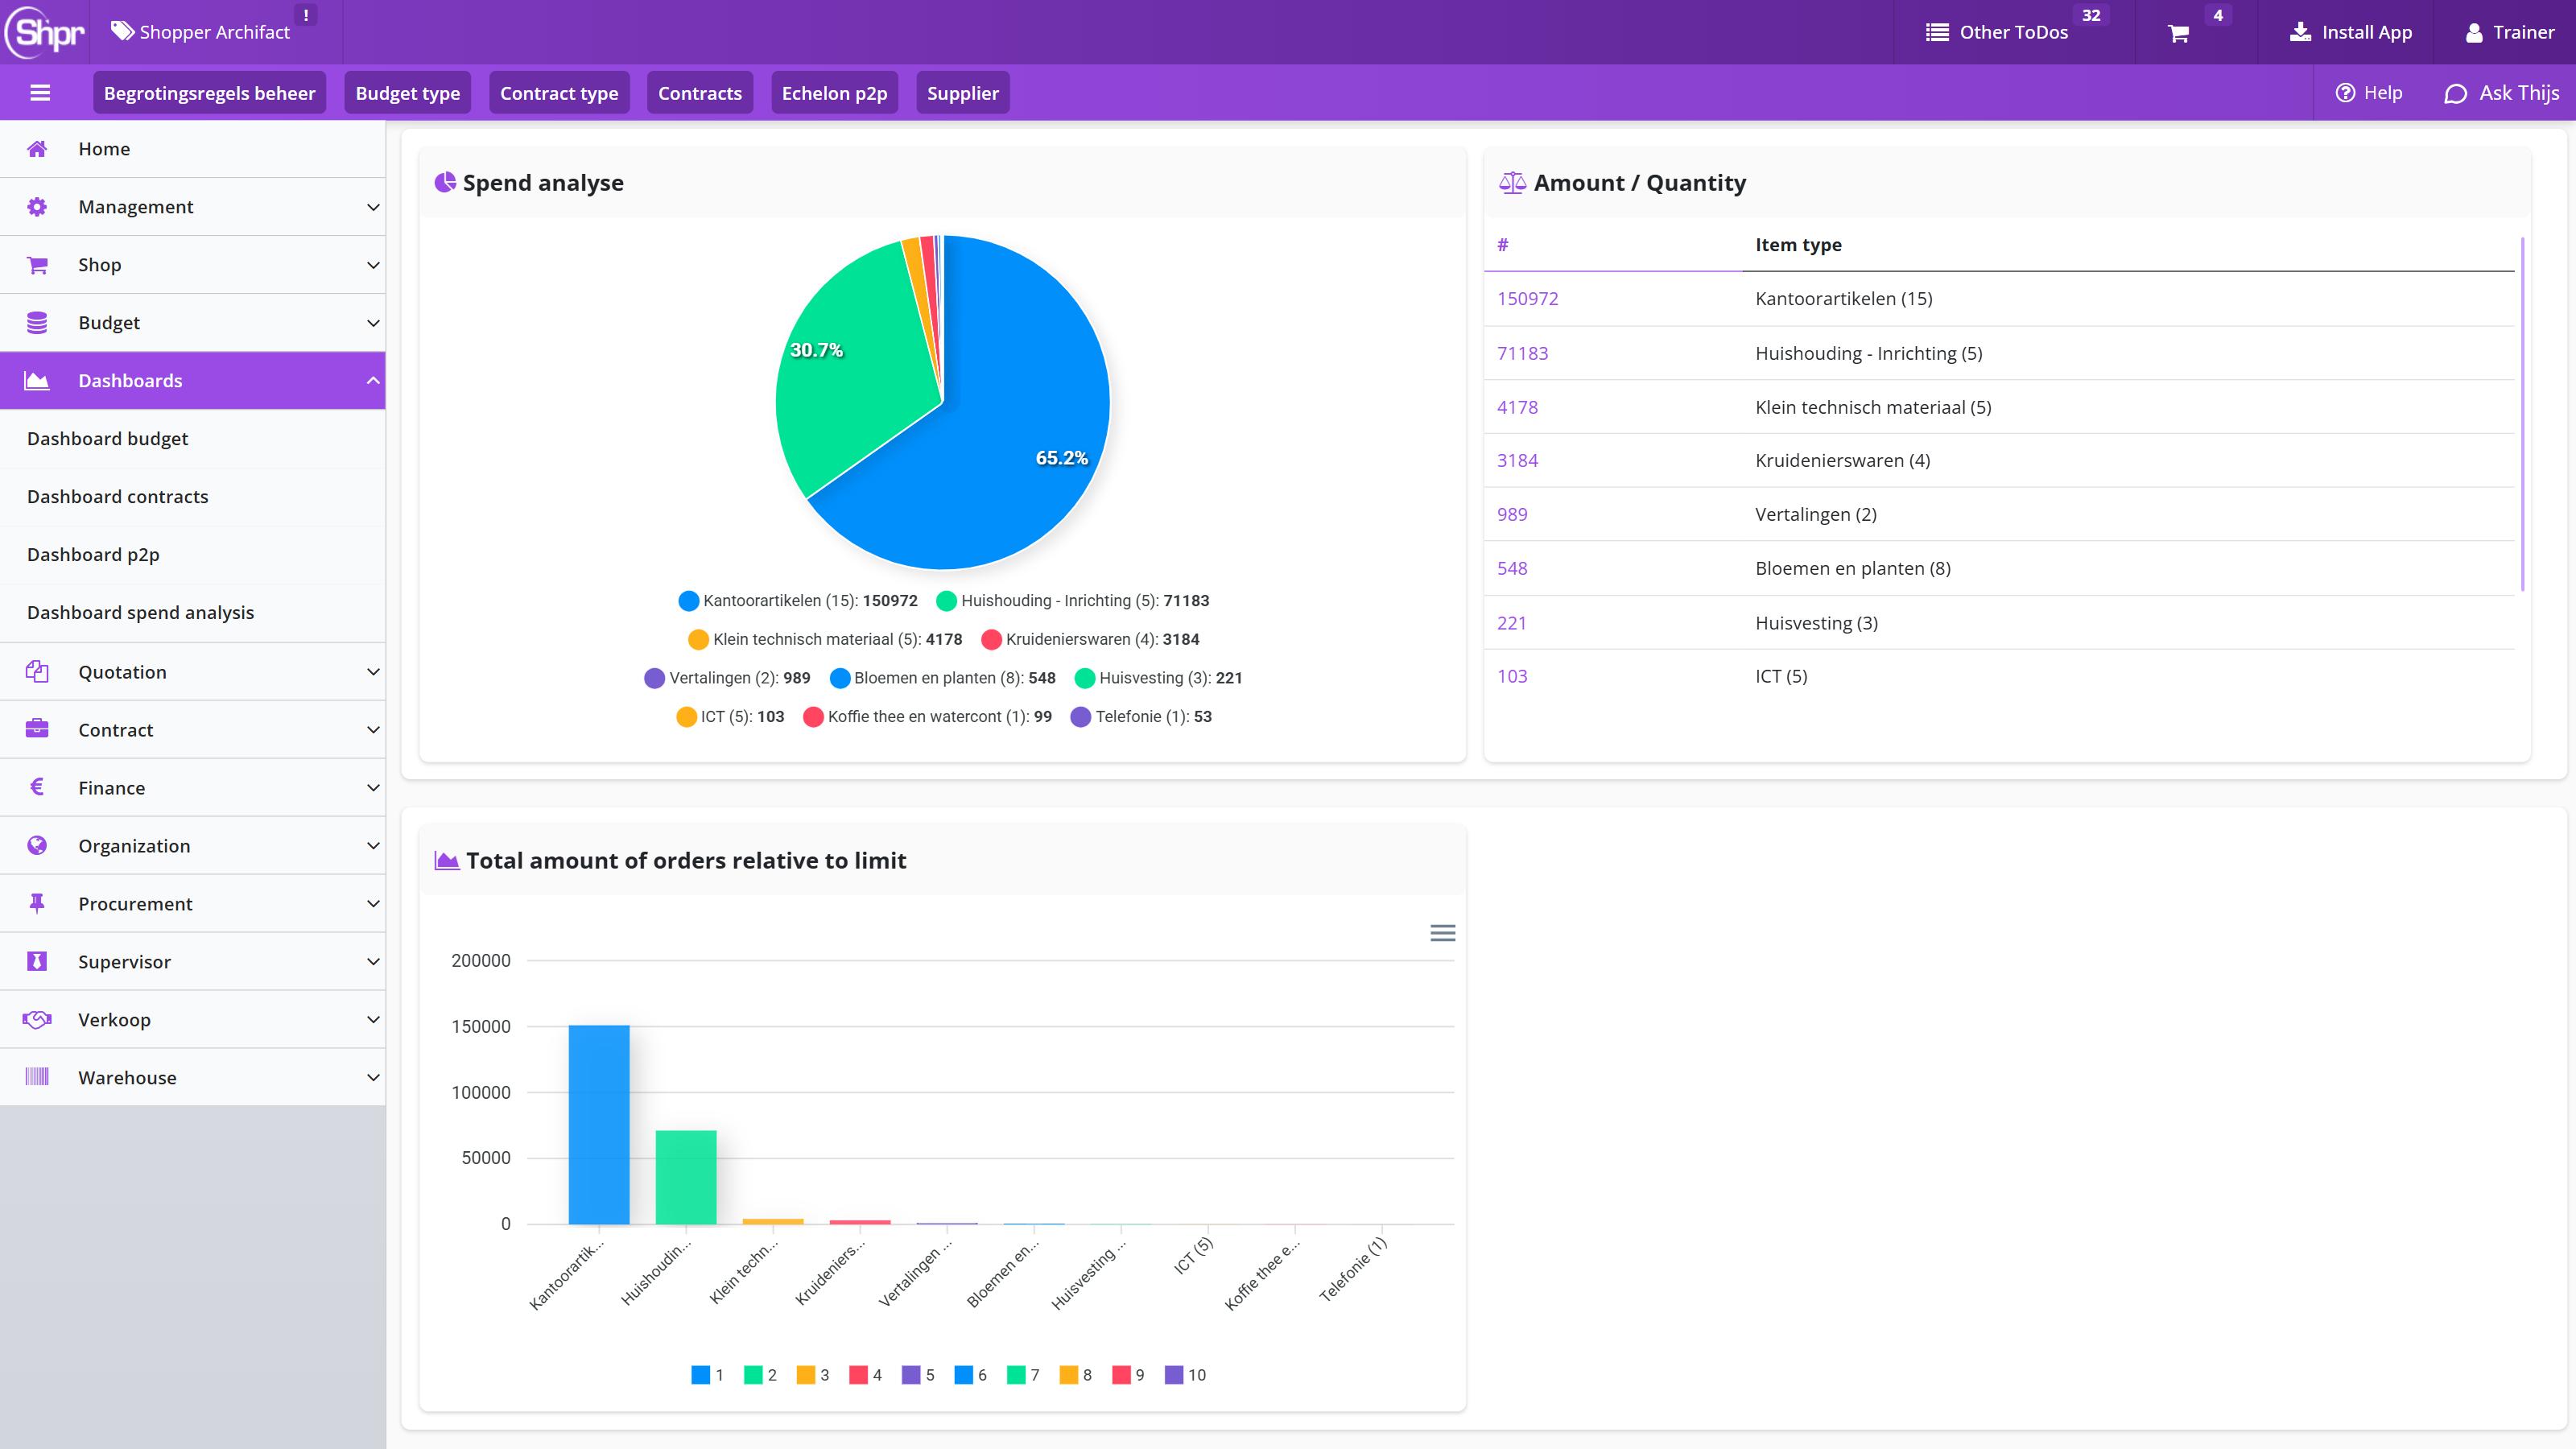Viewport: 2576px width, 1449px height.
Task: Toggle Kantoorartikelen series in pie legend
Action: pyautogui.click(x=797, y=600)
